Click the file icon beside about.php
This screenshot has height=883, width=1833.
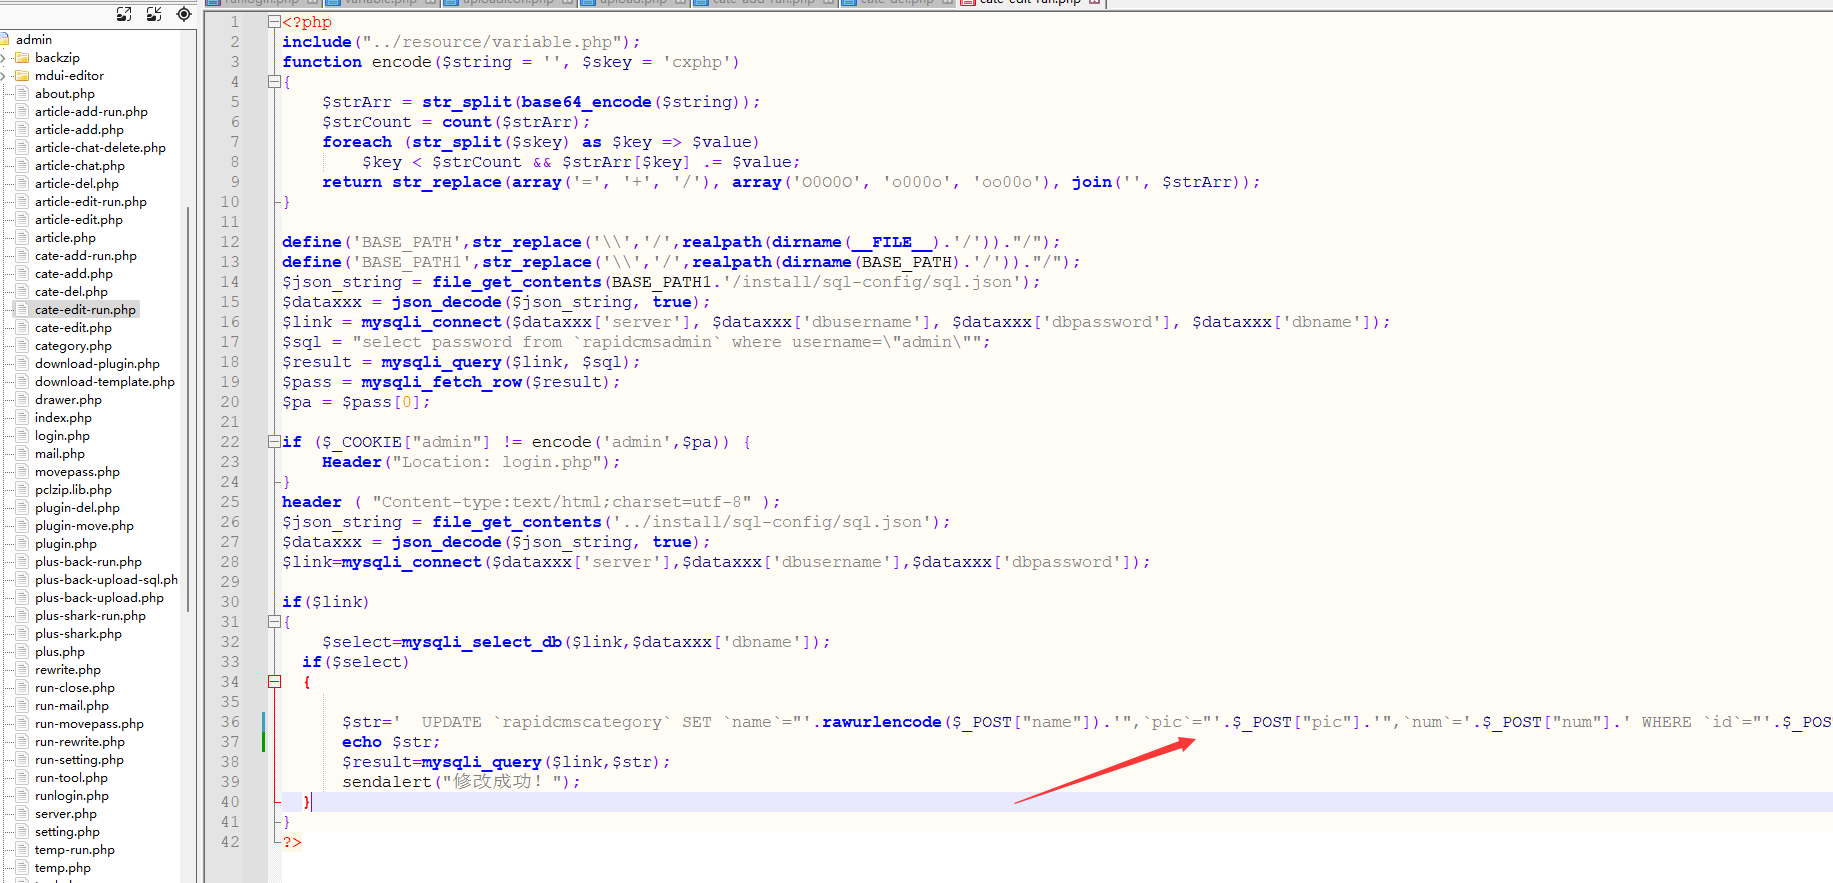point(22,94)
